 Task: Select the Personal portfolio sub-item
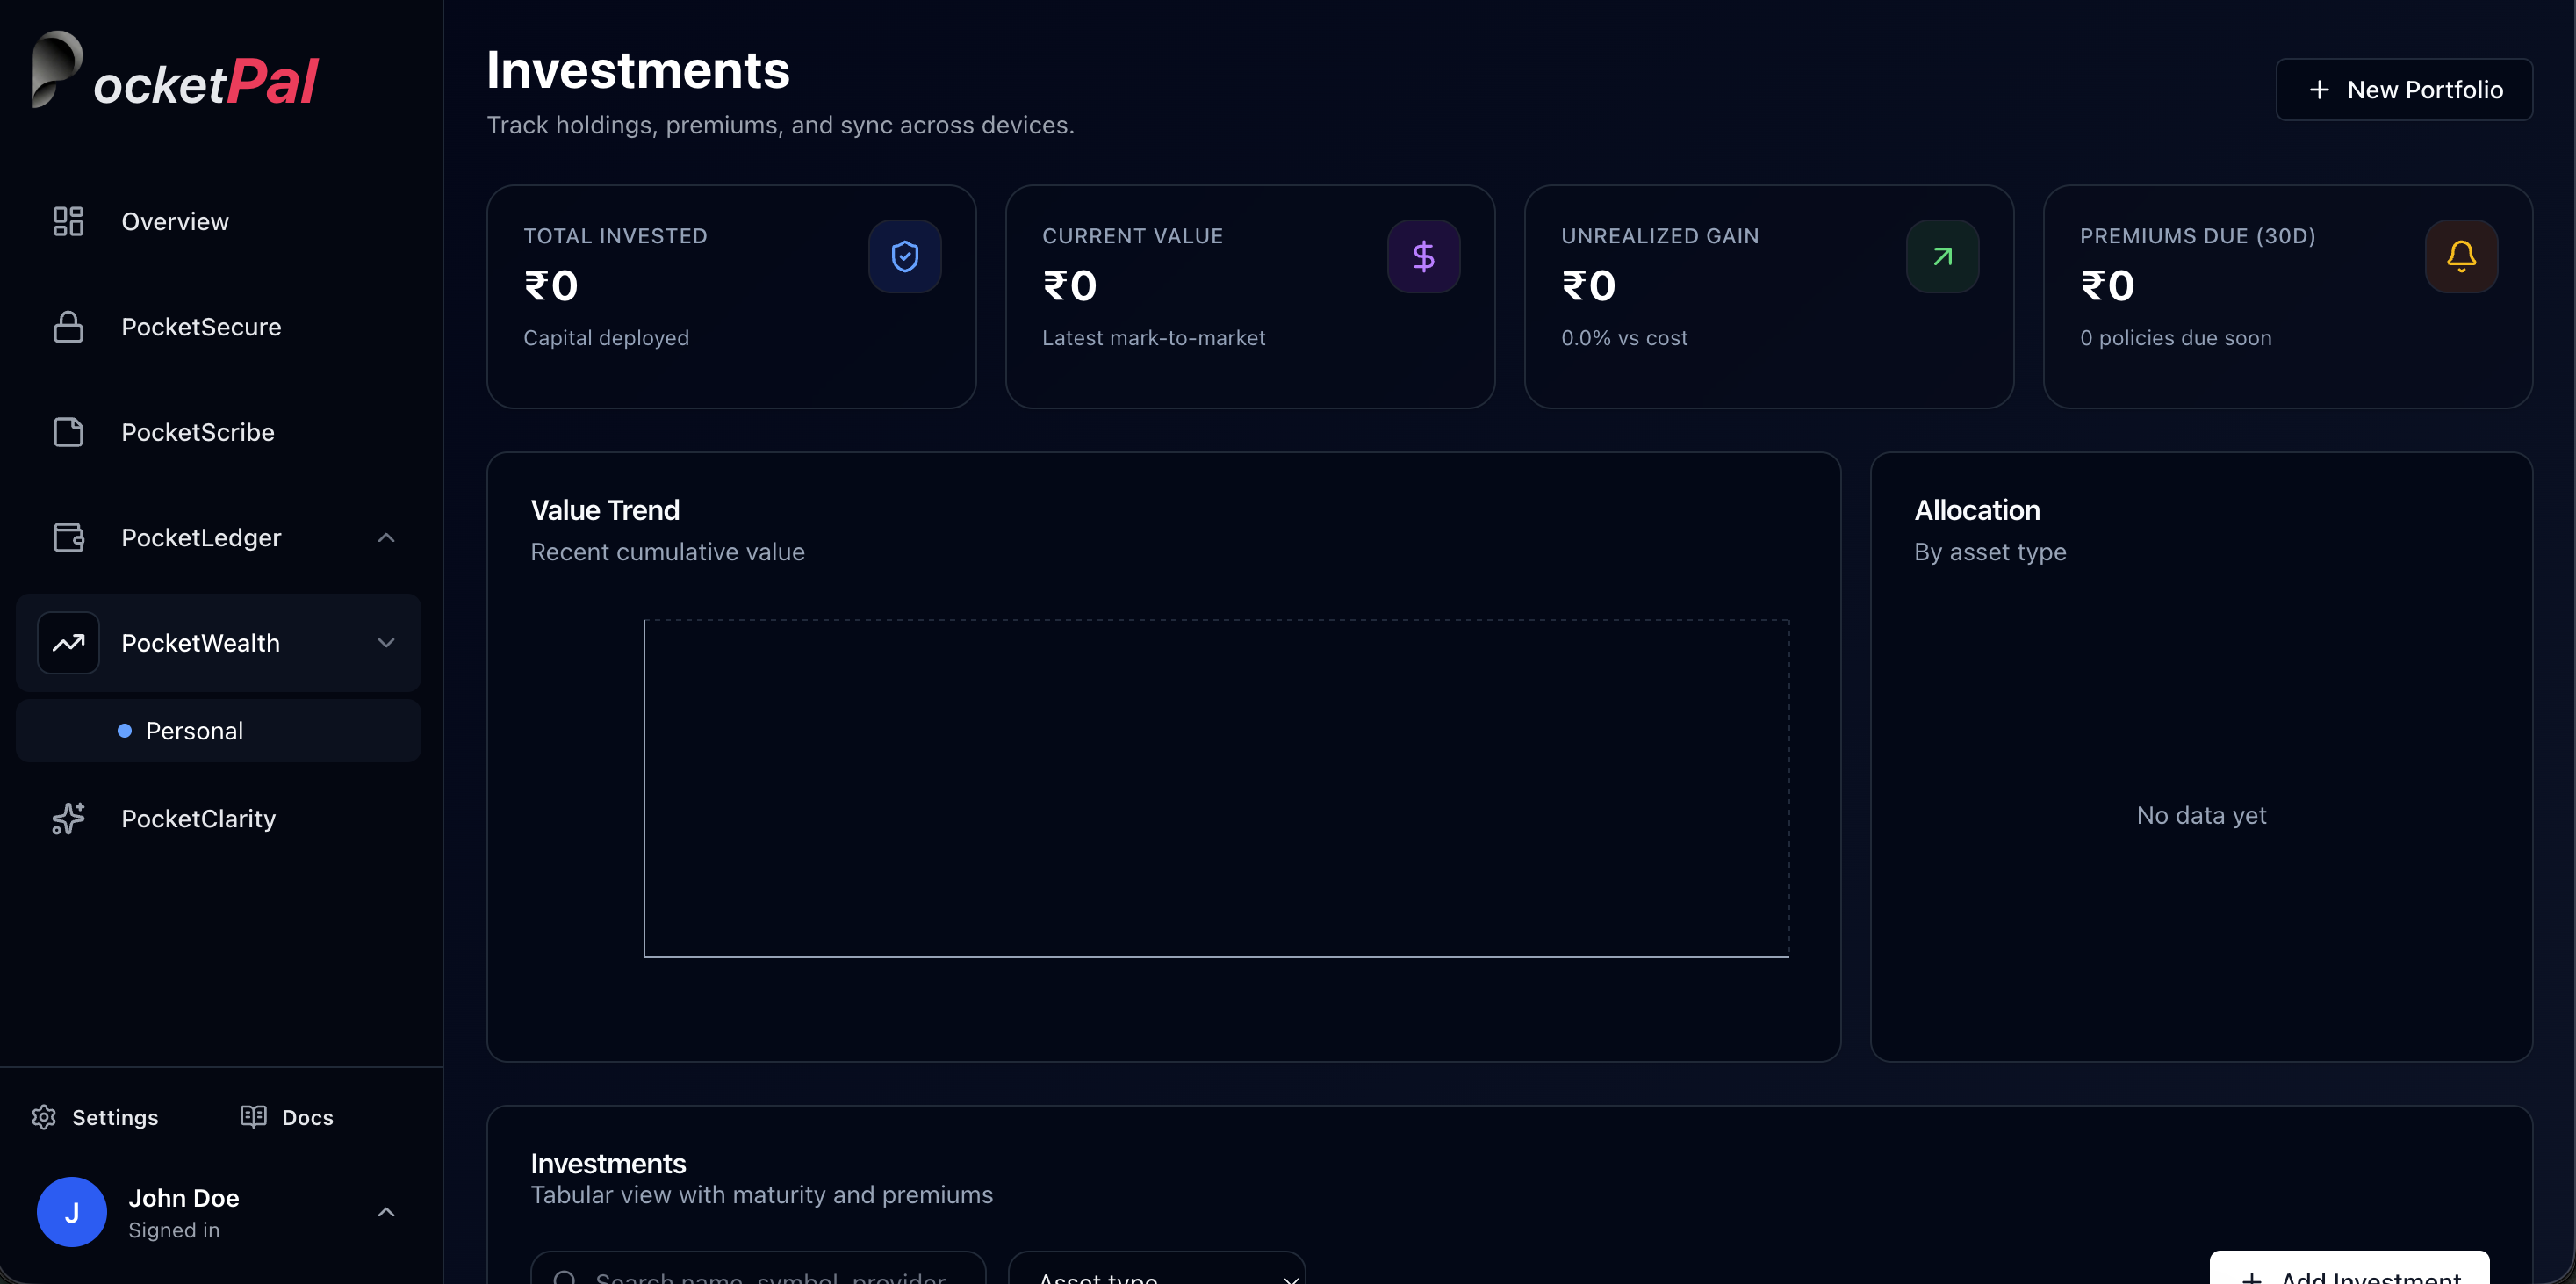point(218,731)
